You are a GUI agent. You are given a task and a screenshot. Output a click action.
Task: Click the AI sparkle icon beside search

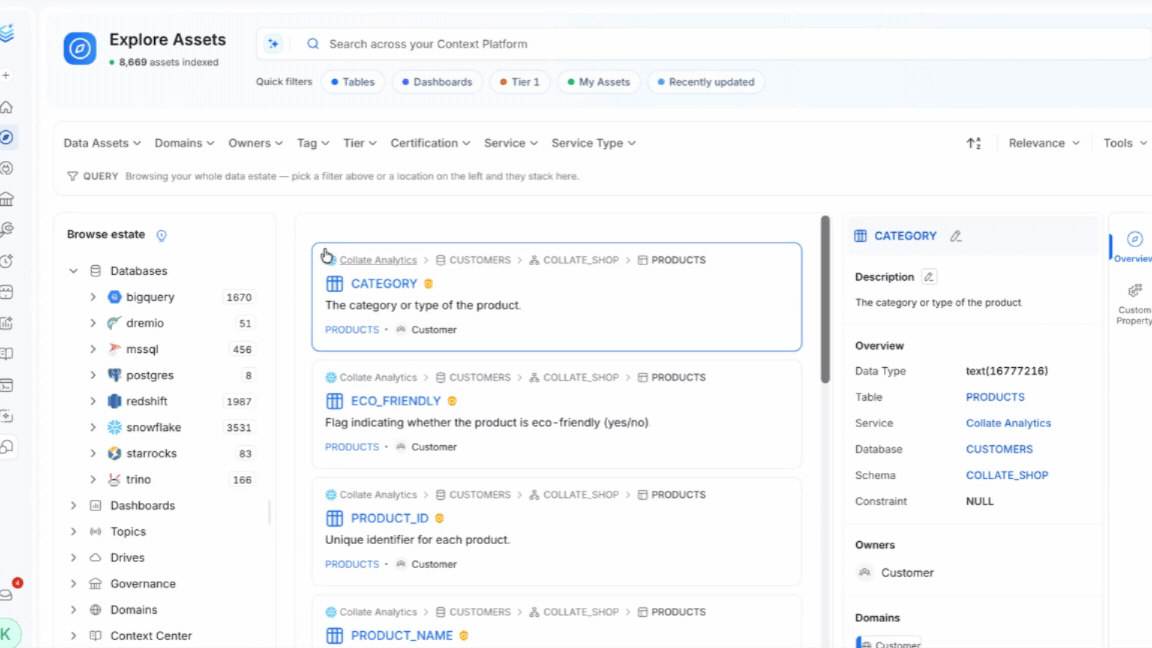tap(273, 44)
